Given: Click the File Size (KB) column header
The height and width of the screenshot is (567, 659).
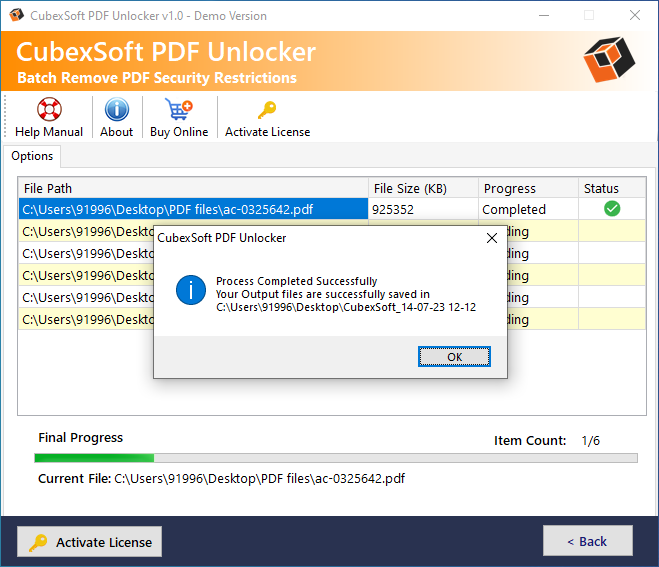Looking at the screenshot, I should click(422, 188).
